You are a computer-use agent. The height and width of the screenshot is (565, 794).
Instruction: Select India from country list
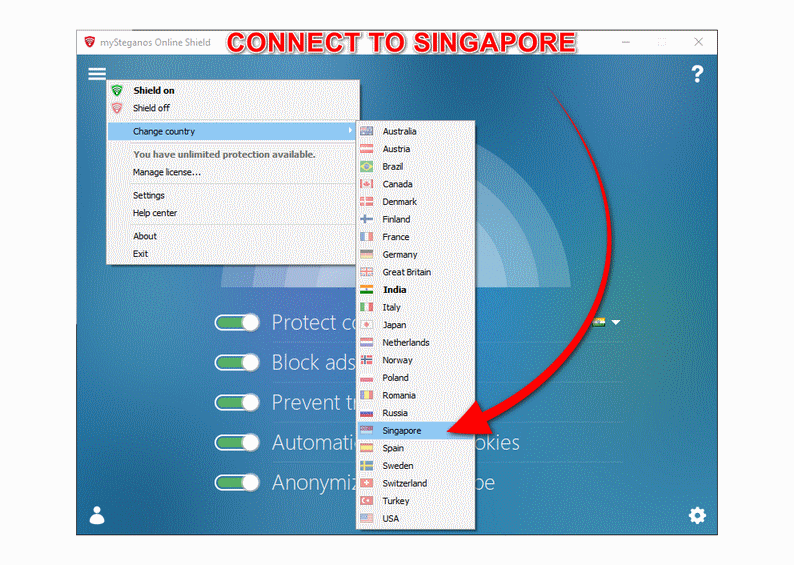(415, 290)
